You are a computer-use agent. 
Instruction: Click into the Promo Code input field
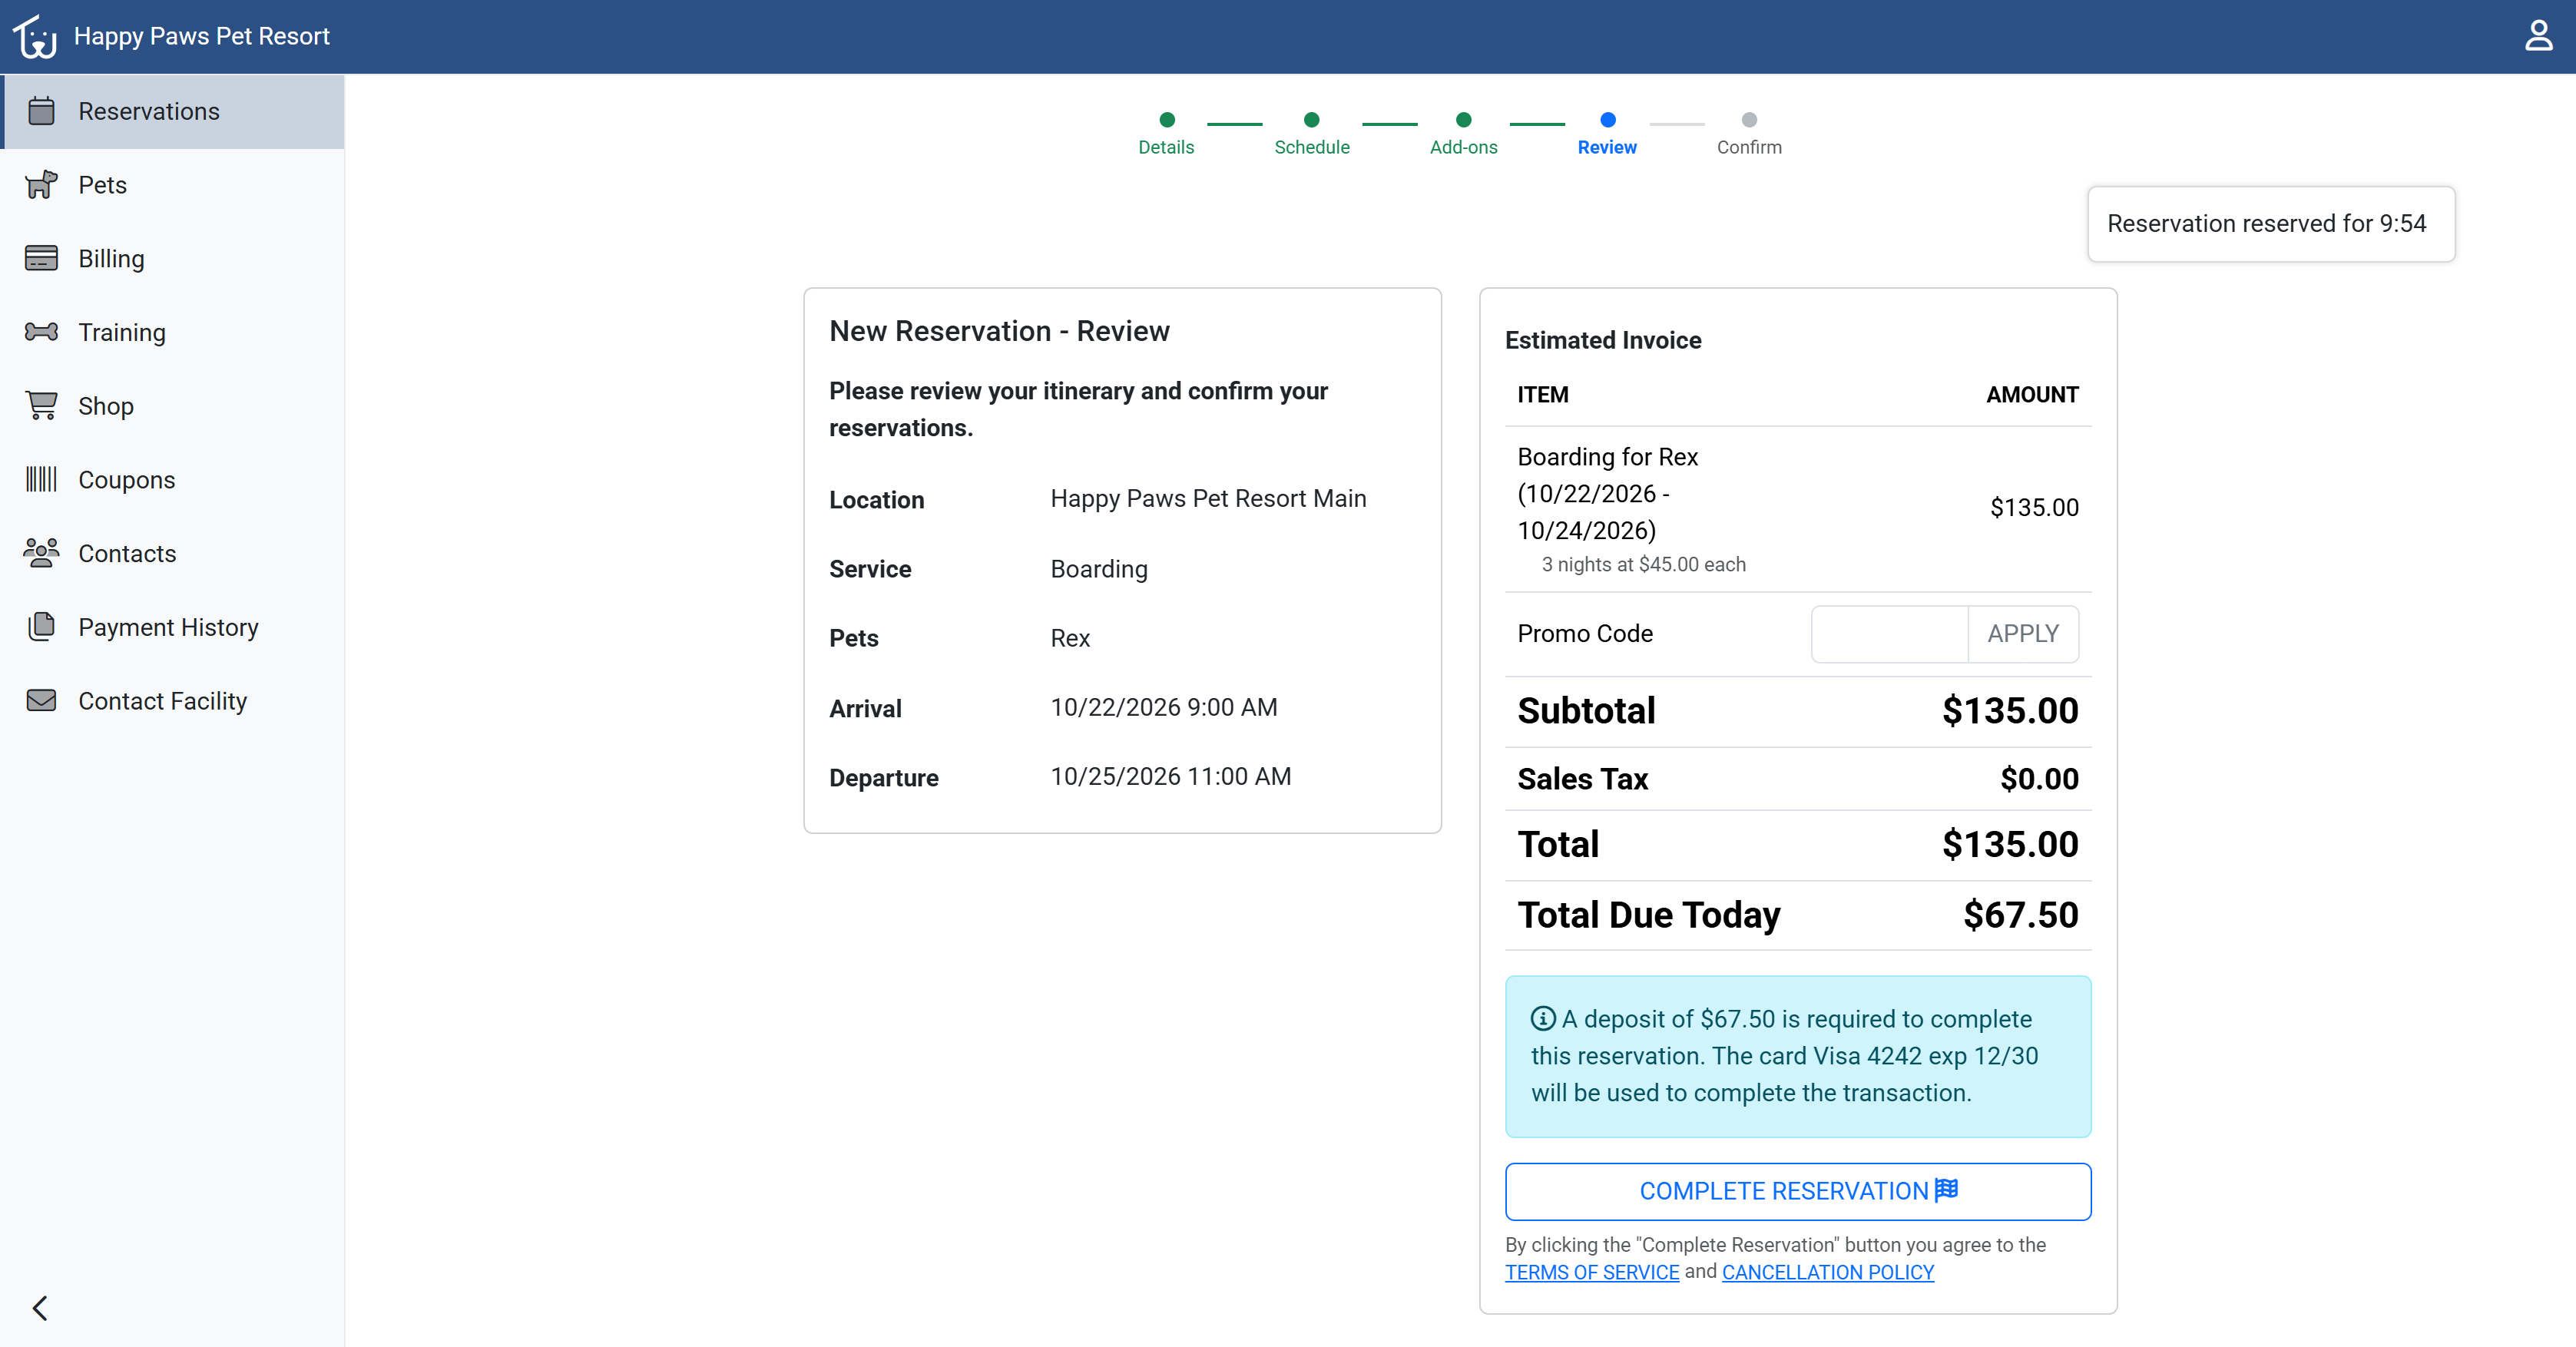tap(1889, 634)
